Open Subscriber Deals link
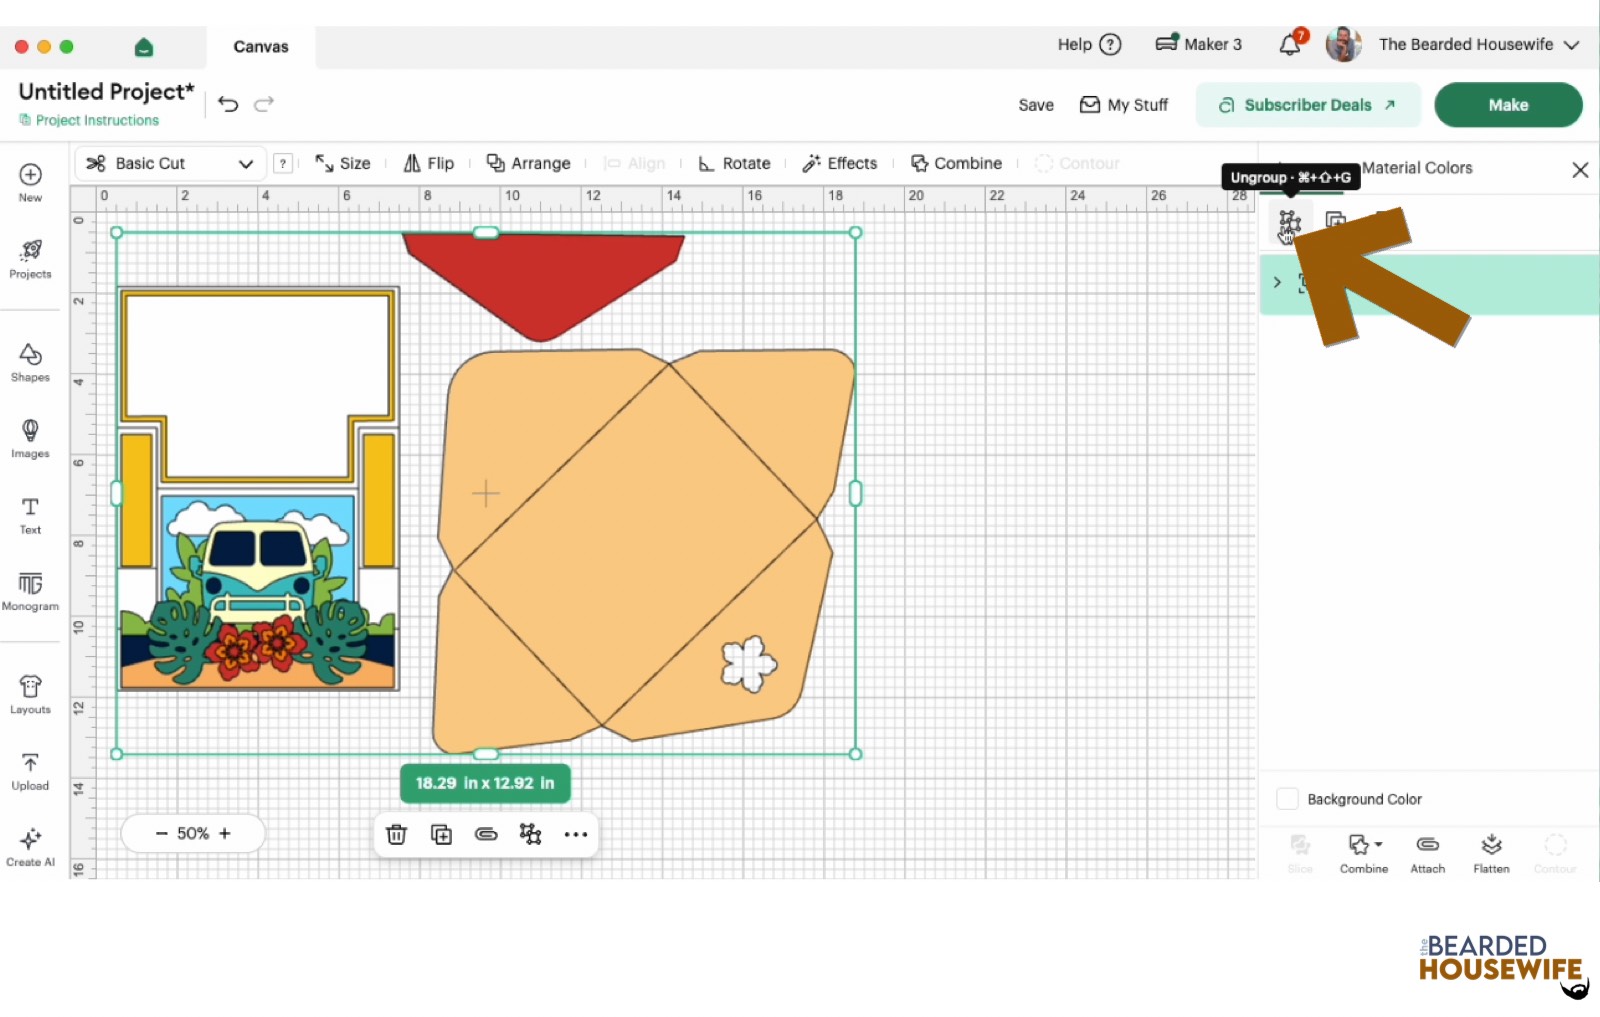 tap(1307, 105)
